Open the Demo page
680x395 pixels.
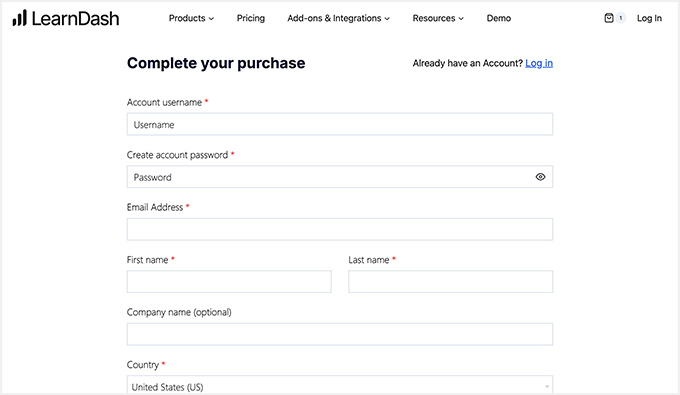(499, 18)
